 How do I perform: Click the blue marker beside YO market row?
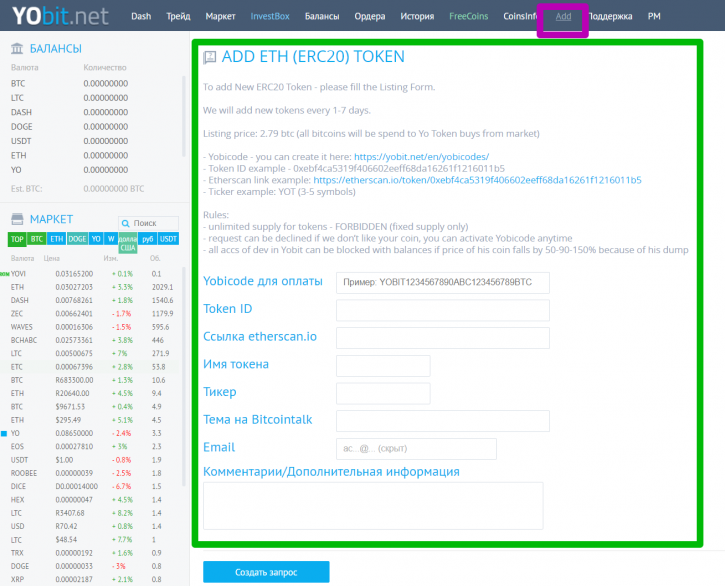tap(4, 433)
